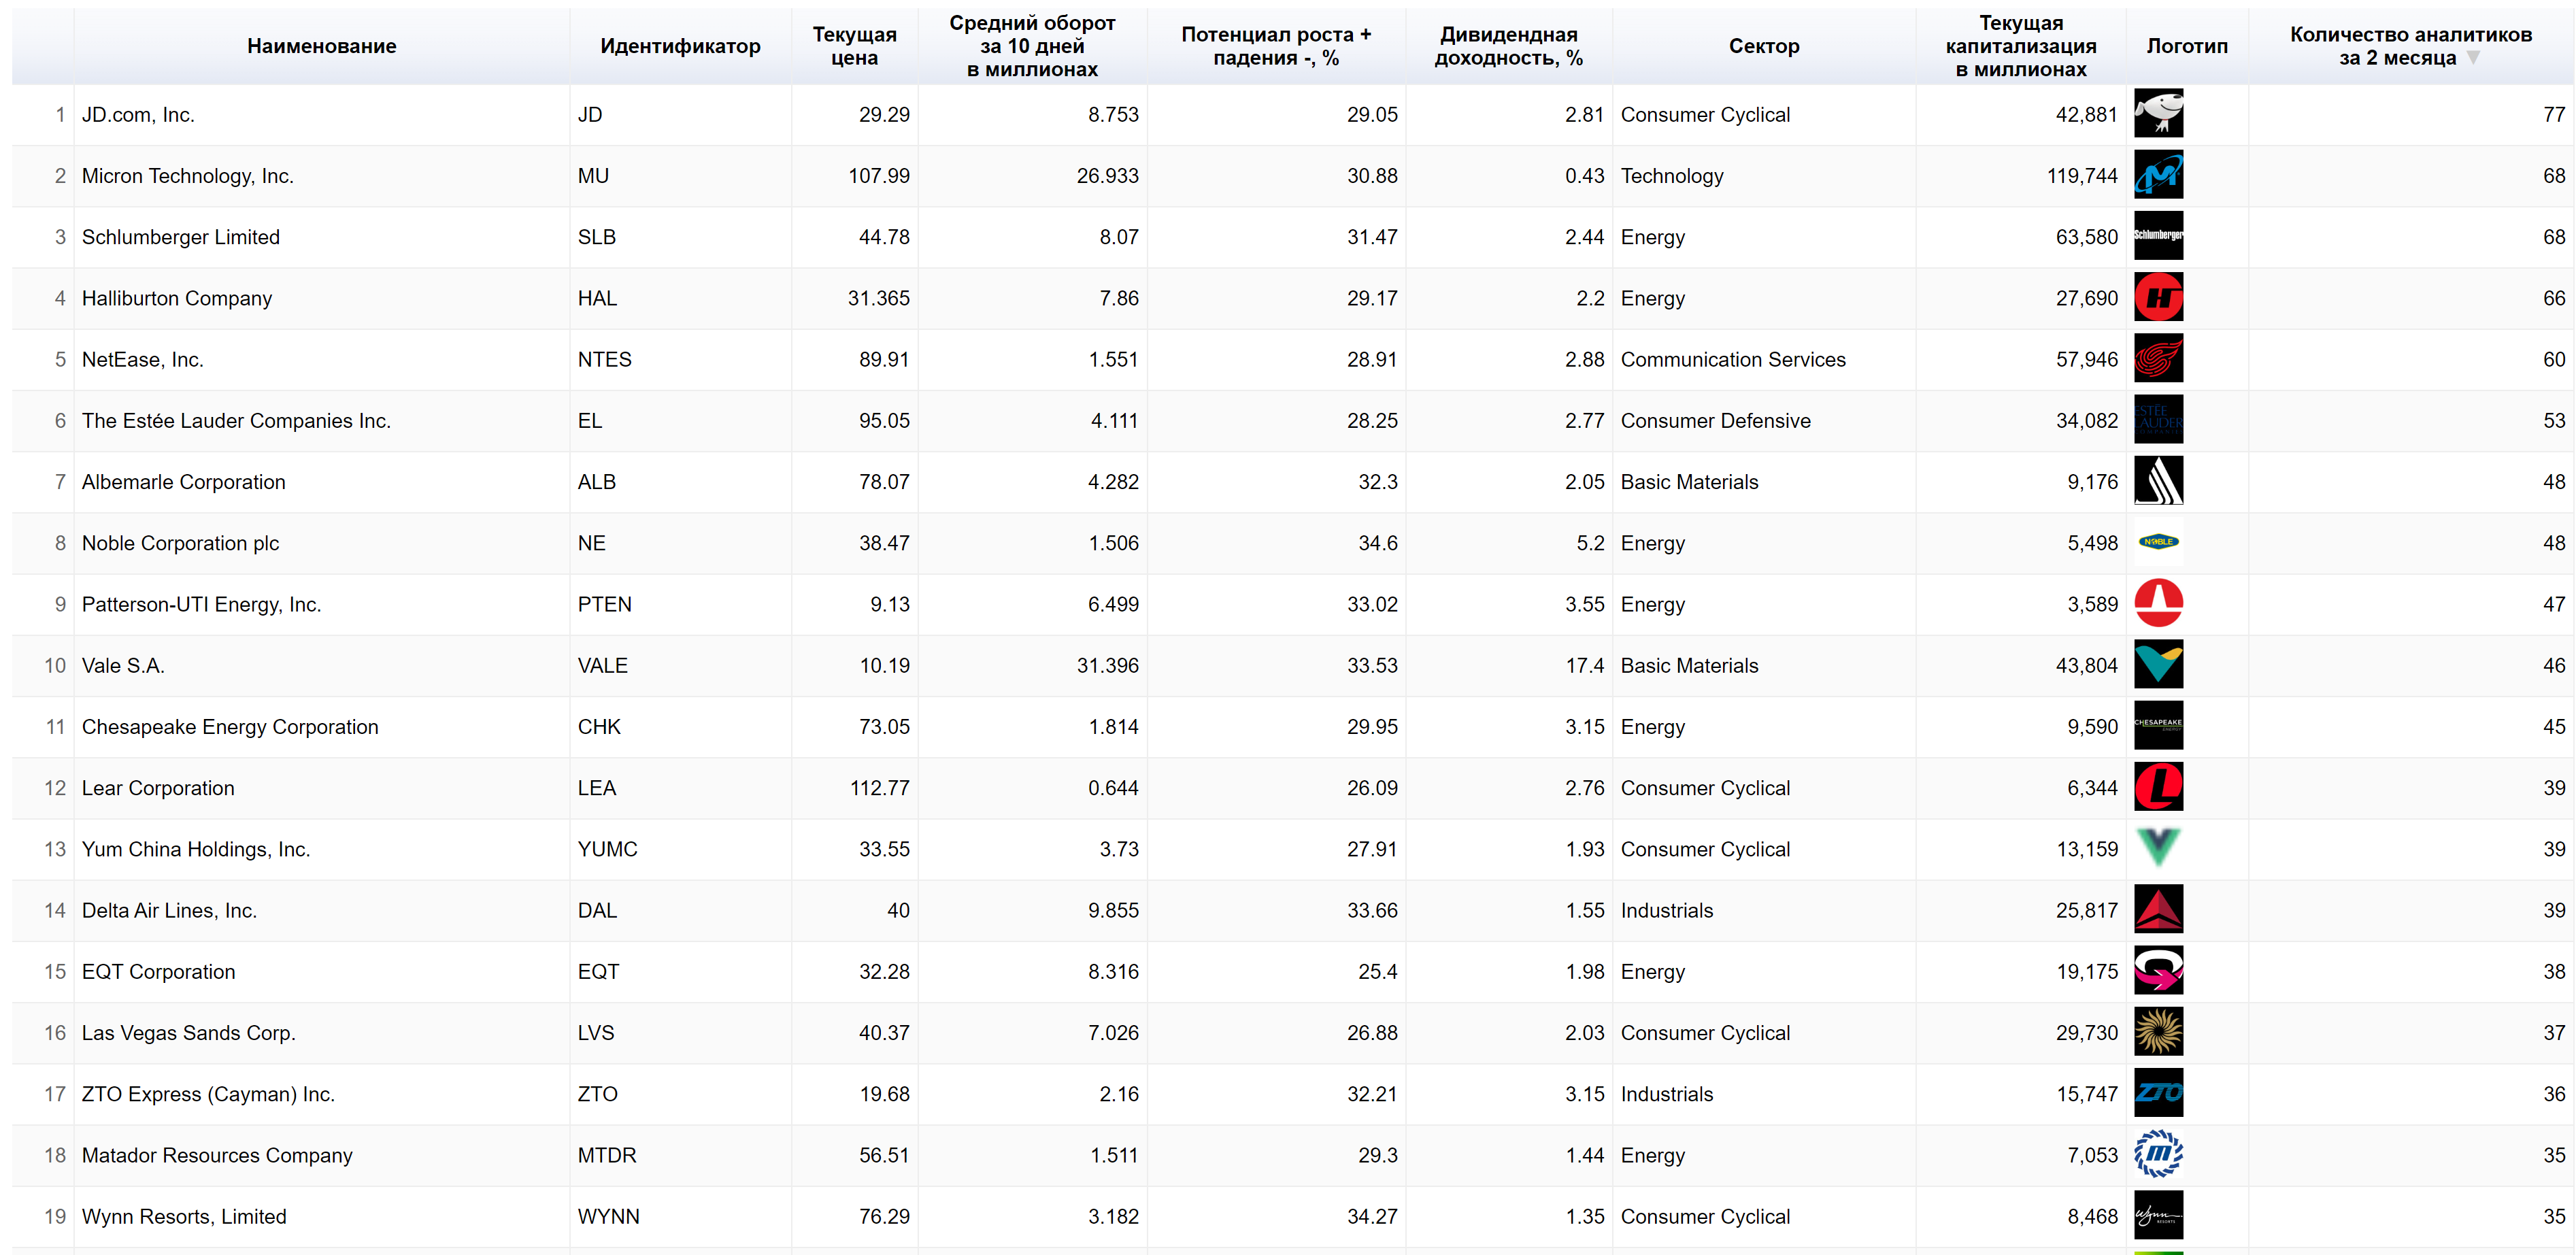
Task: Click the Noble Corporation logo icon
Action: coord(2158,542)
